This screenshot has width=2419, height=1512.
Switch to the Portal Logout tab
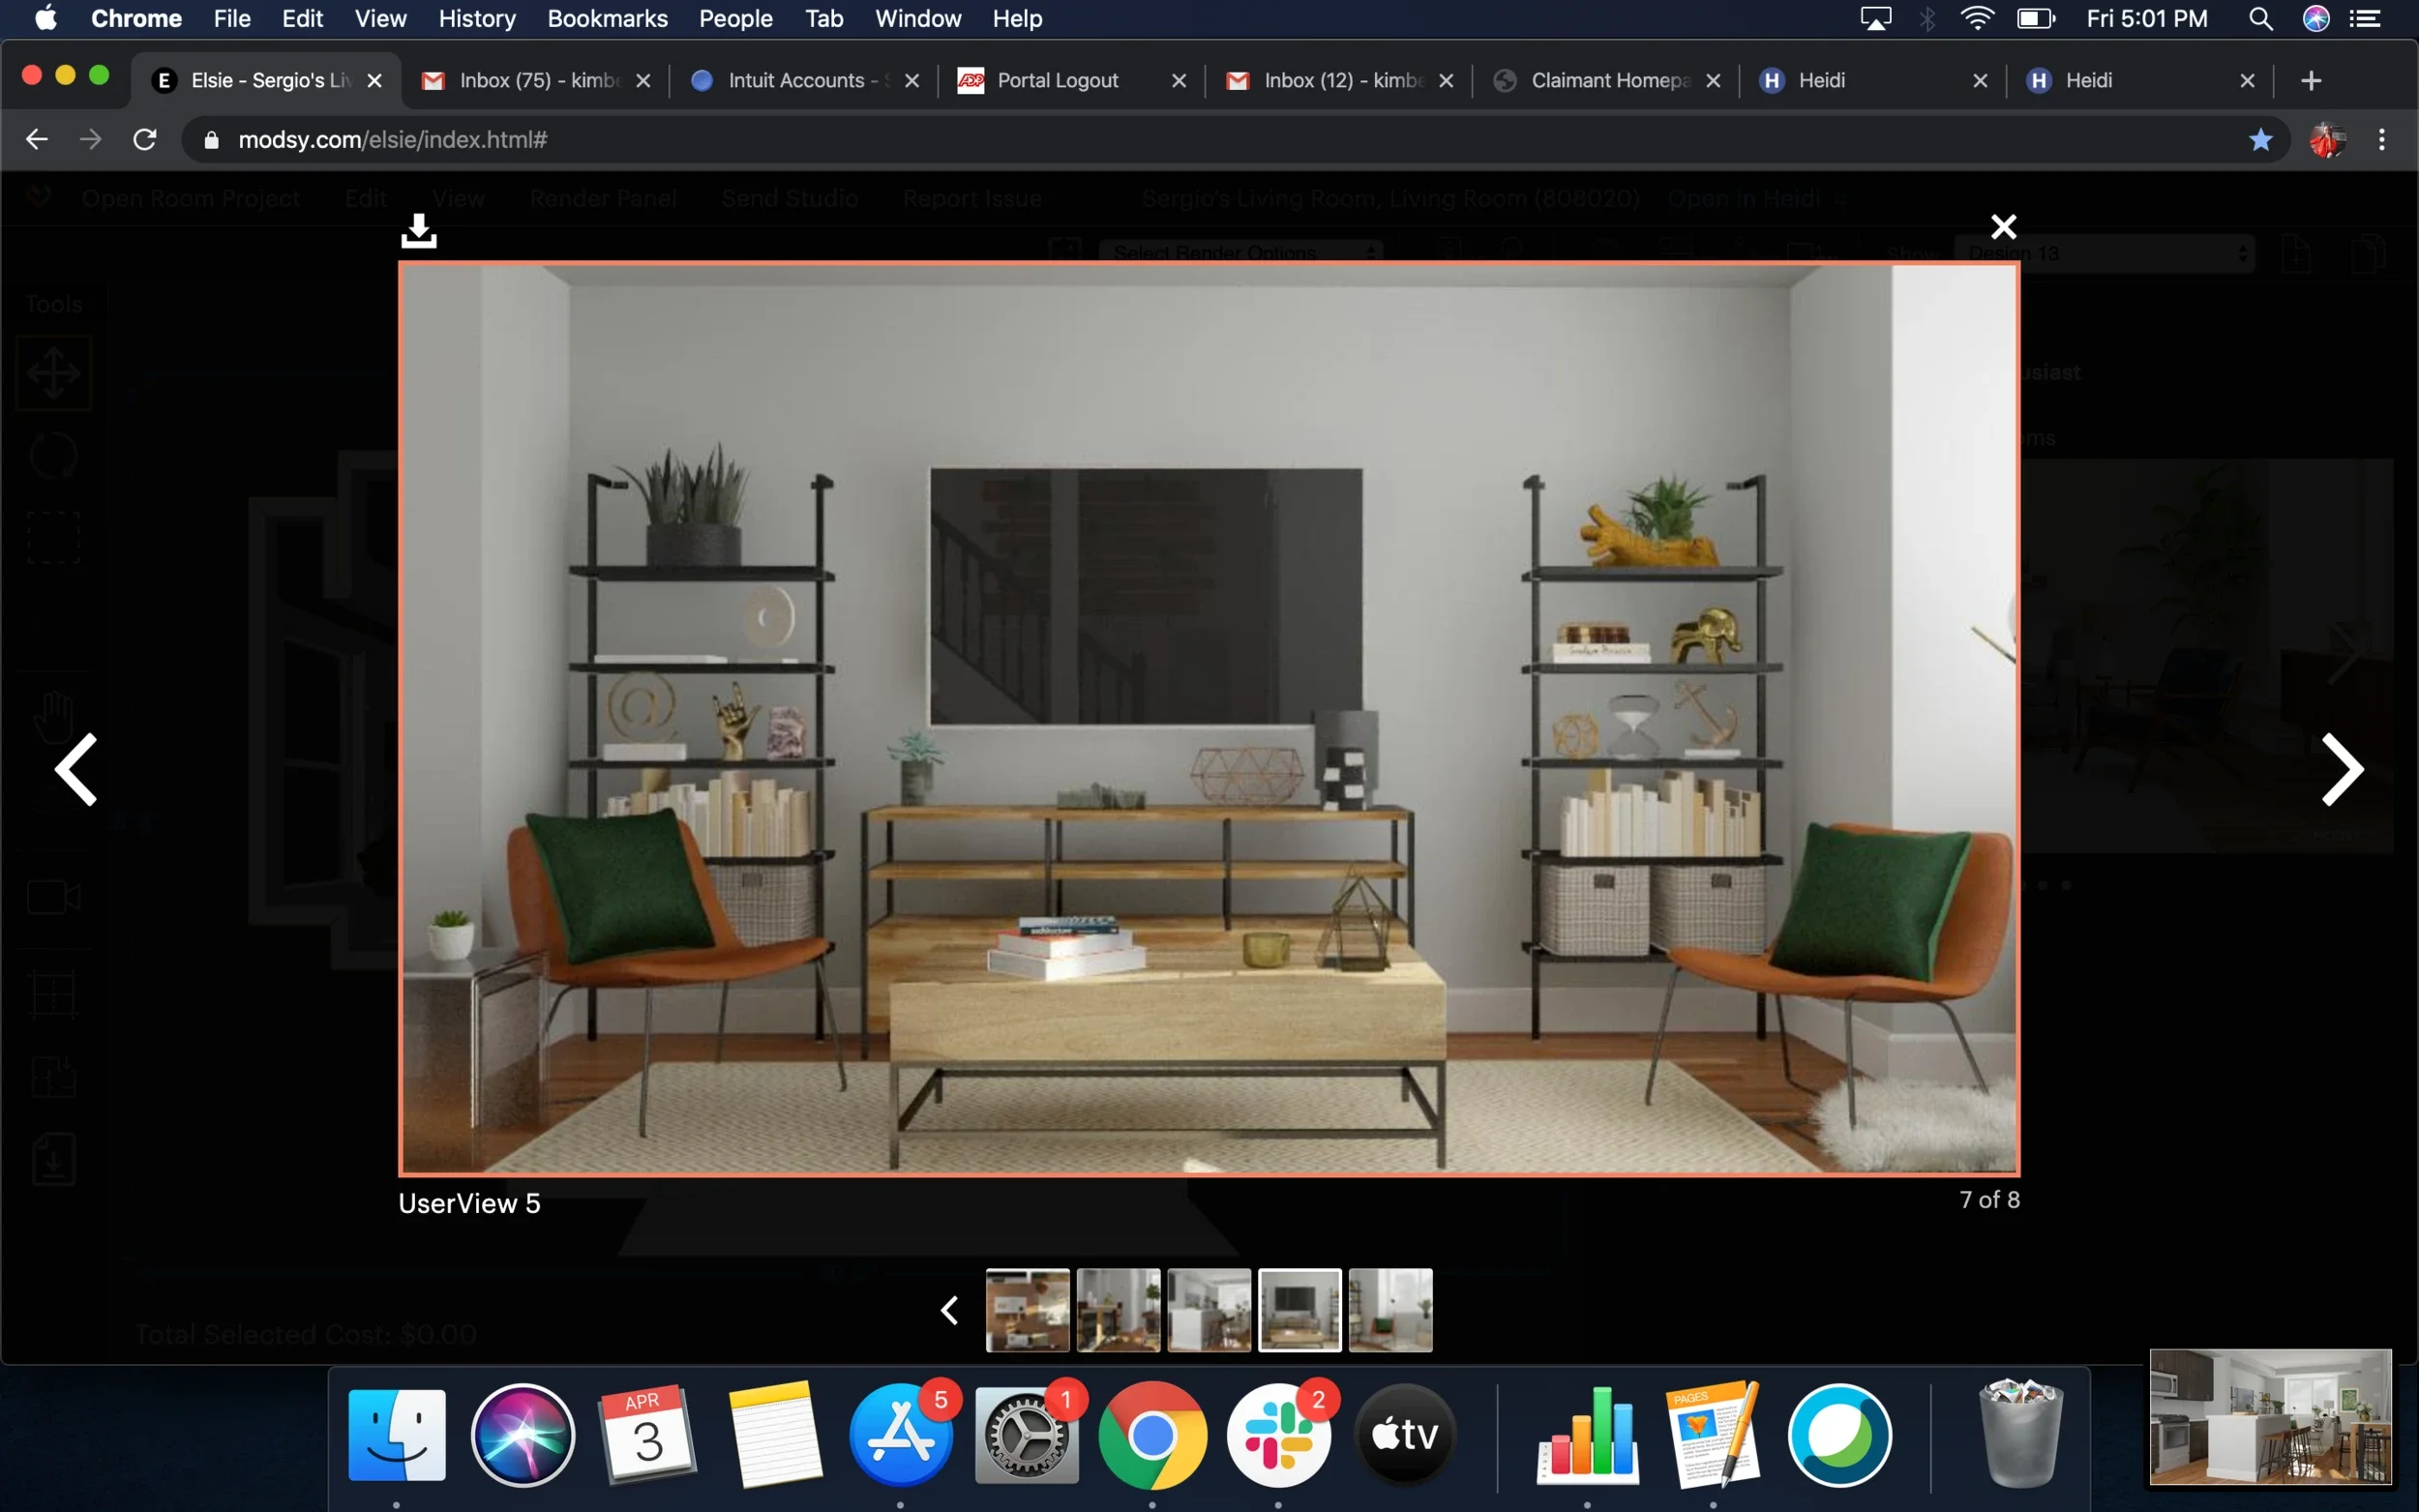pos(1057,80)
